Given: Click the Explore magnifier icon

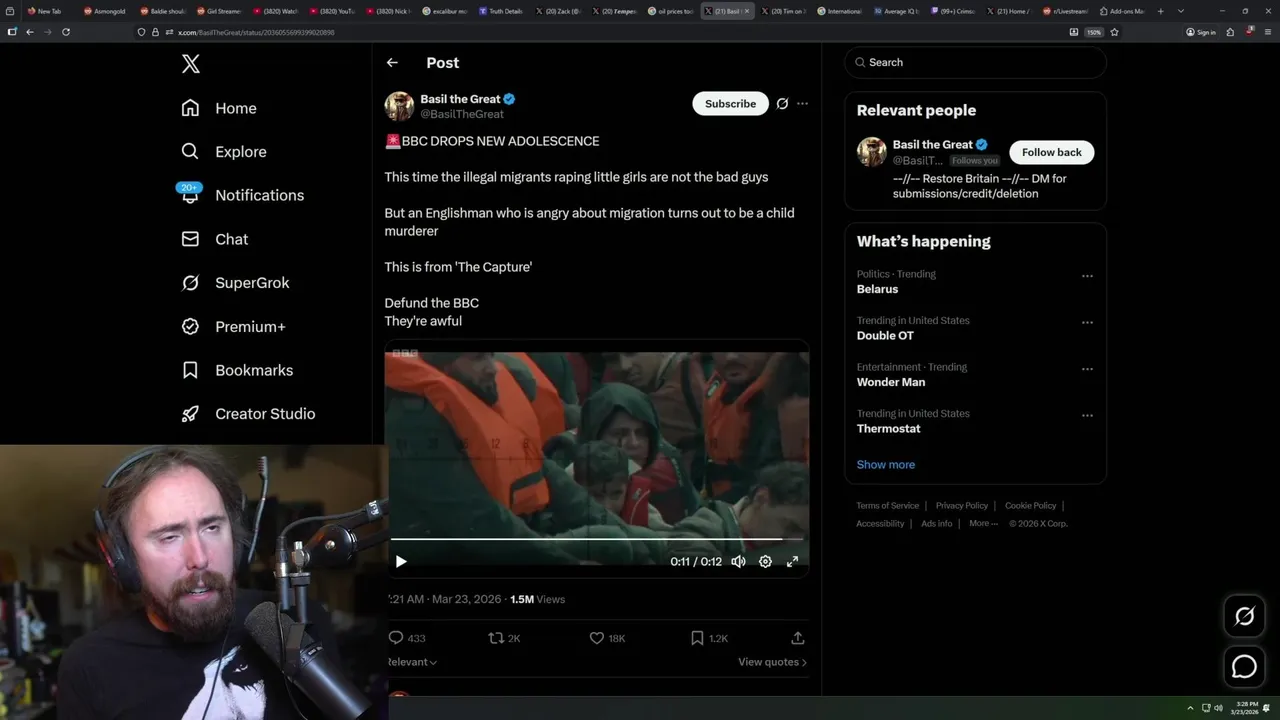Looking at the screenshot, I should (x=190, y=152).
